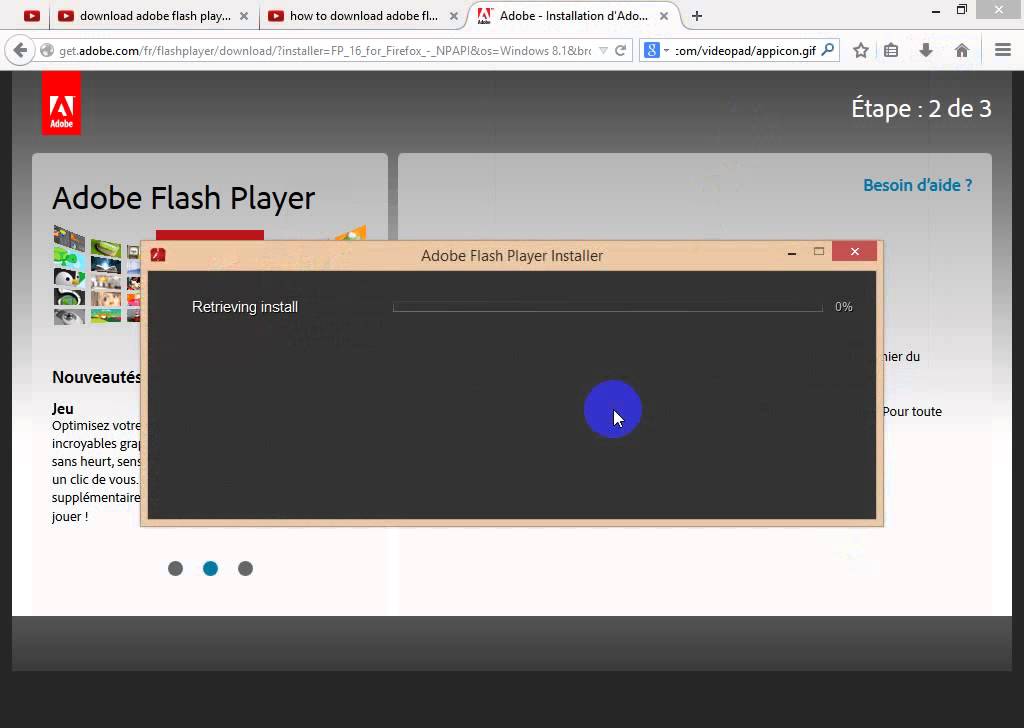
Task: Go to the Firefox home page
Action: point(961,50)
